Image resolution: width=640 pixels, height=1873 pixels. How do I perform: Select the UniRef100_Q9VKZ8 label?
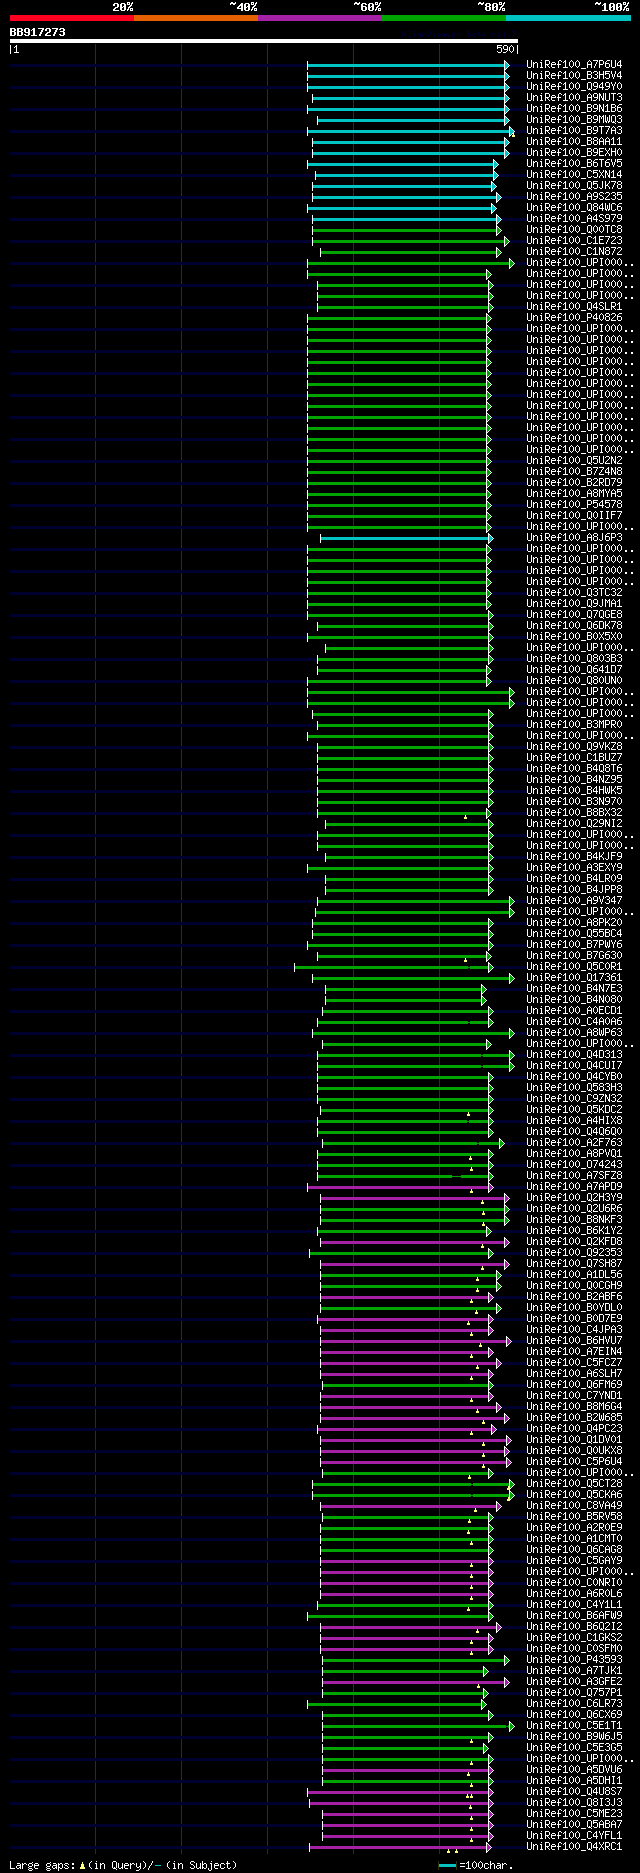(574, 747)
